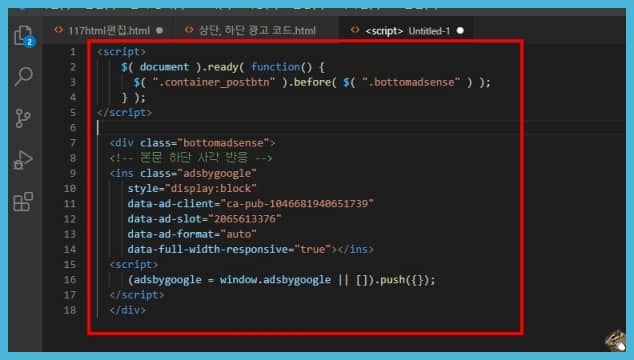Image resolution: width=634 pixels, height=360 pixels.
Task: Click the closing </script> tag on line 5
Action: click(125, 112)
